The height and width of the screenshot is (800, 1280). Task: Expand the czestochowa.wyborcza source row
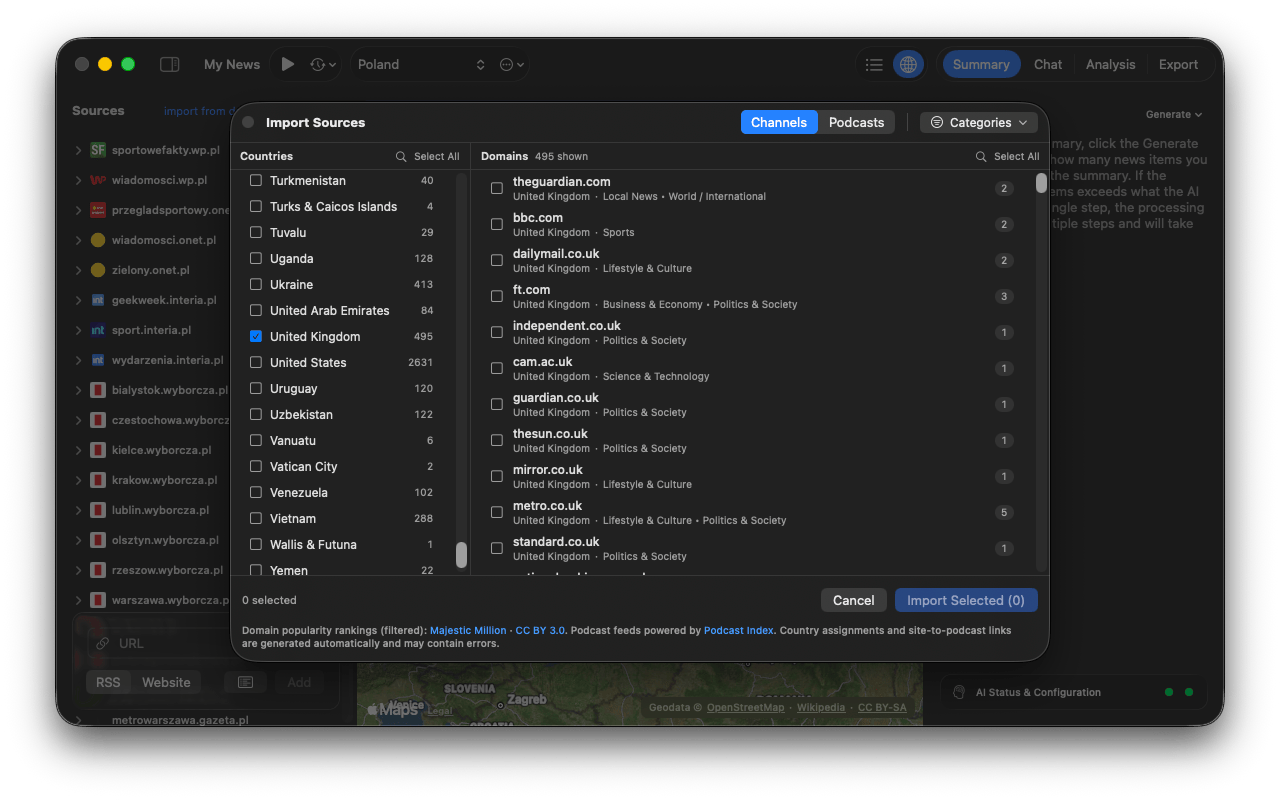click(x=78, y=421)
